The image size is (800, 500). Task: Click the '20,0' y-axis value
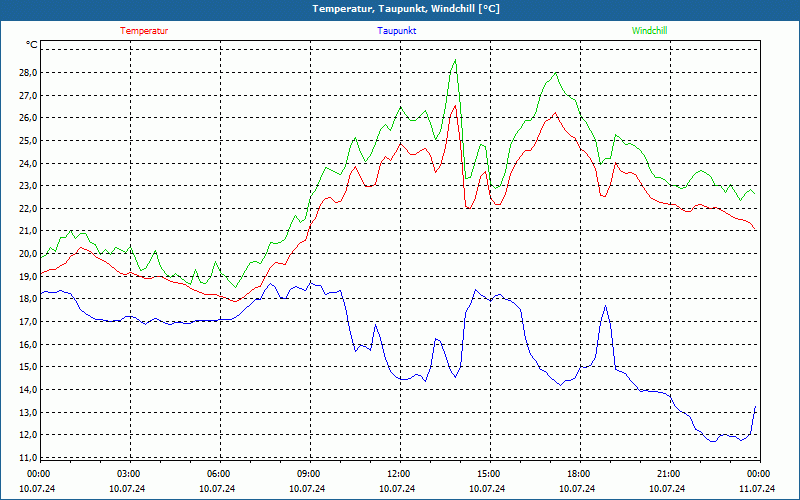pyautogui.click(x=28, y=254)
